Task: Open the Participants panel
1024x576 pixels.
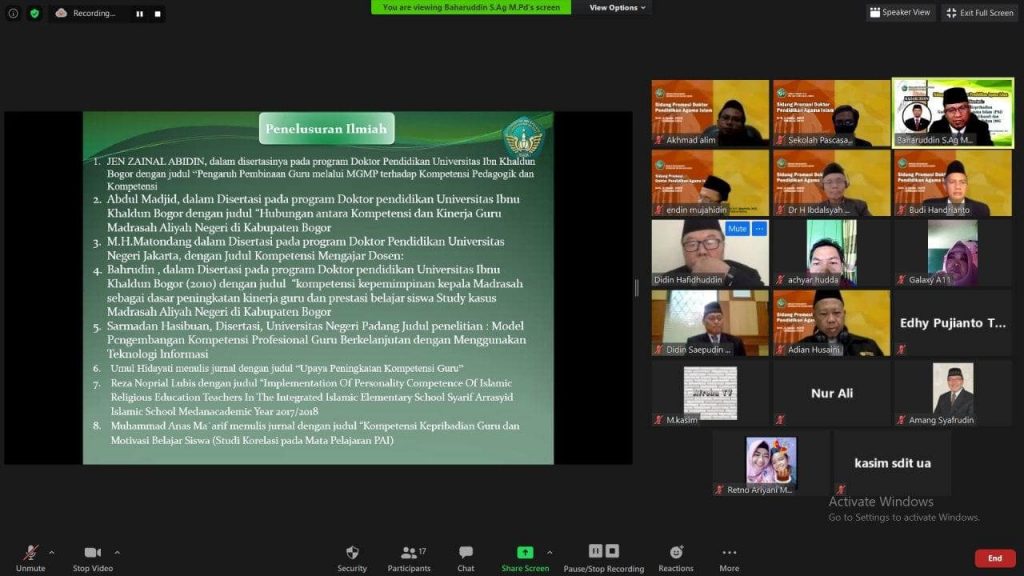Action: (x=408, y=557)
